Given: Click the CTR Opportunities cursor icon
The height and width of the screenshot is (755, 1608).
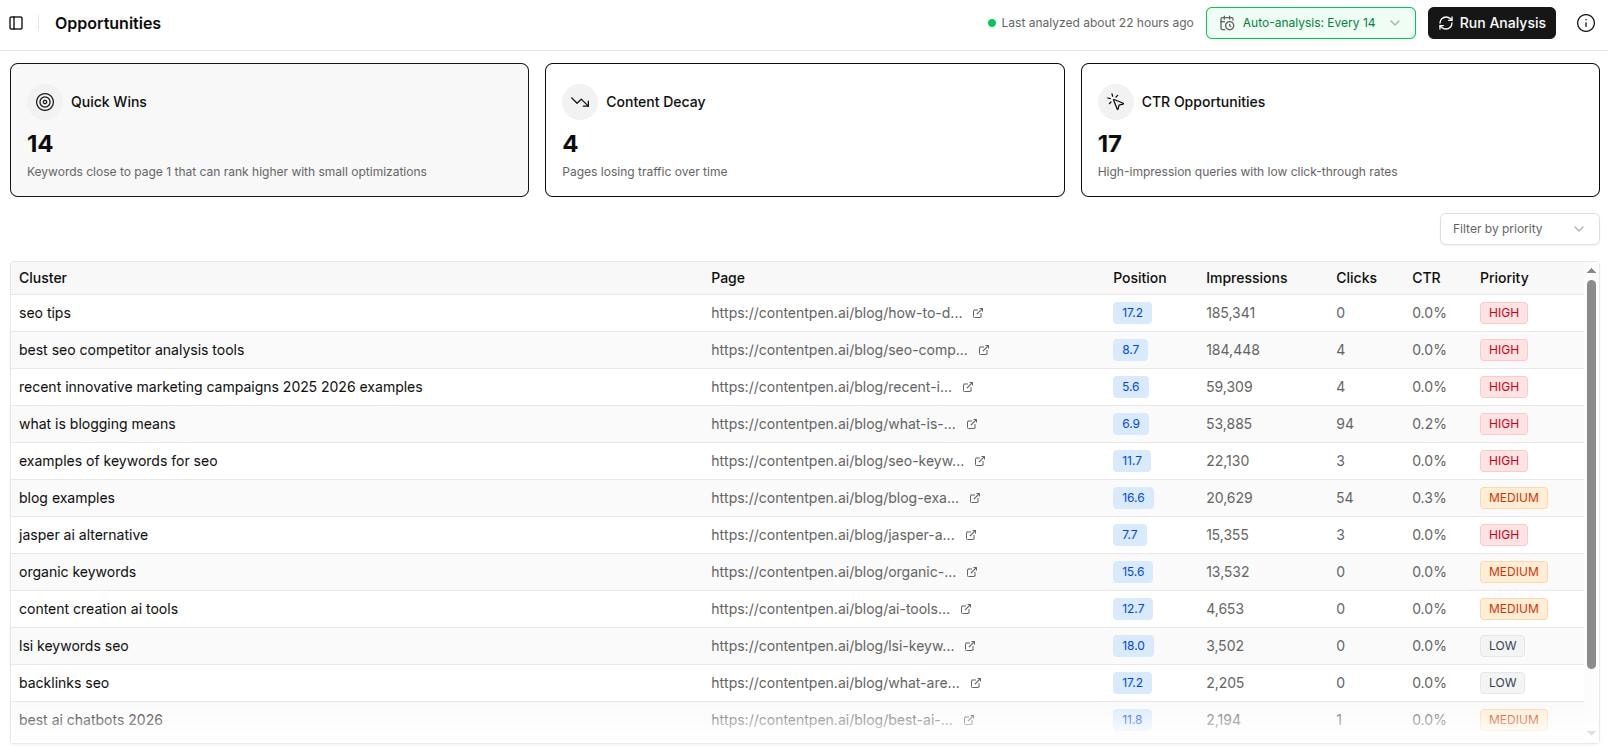Looking at the screenshot, I should click(x=1115, y=102).
